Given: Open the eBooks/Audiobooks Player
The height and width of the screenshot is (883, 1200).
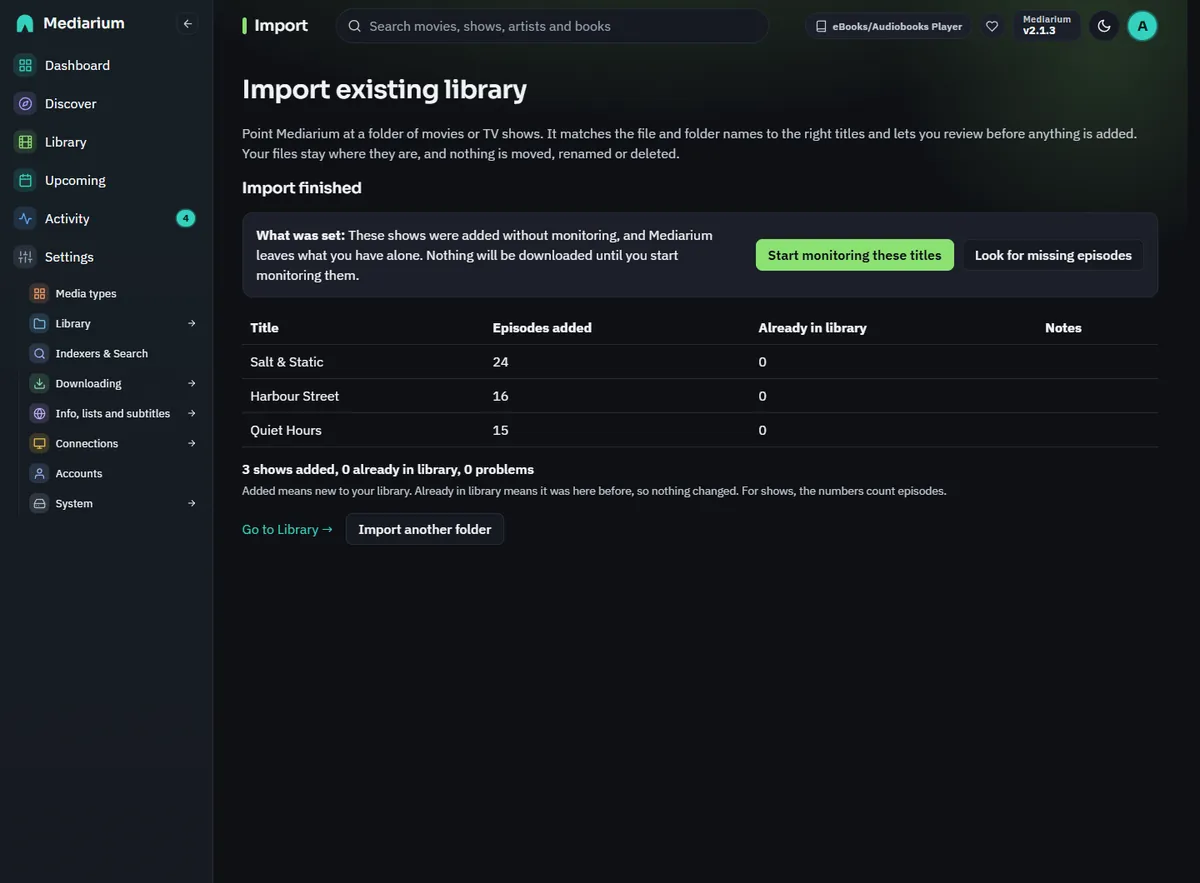Looking at the screenshot, I should [888, 26].
